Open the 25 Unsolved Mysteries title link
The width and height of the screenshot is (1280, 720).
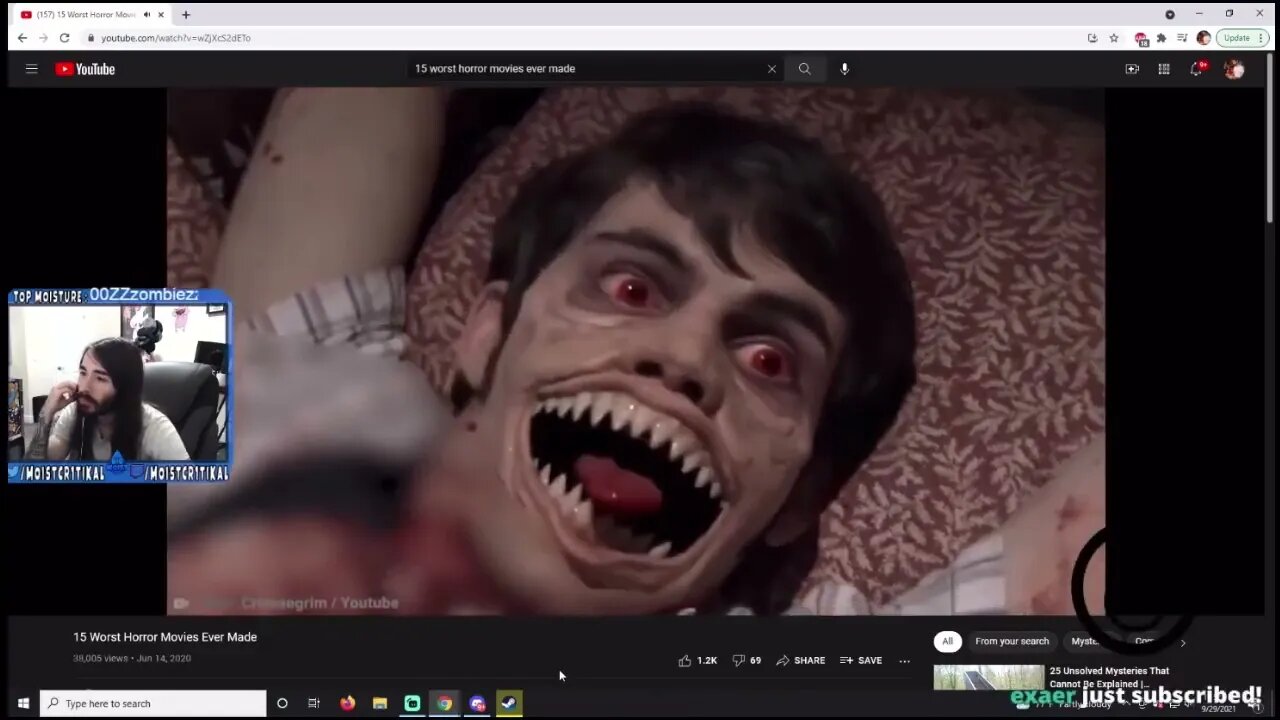(1109, 677)
